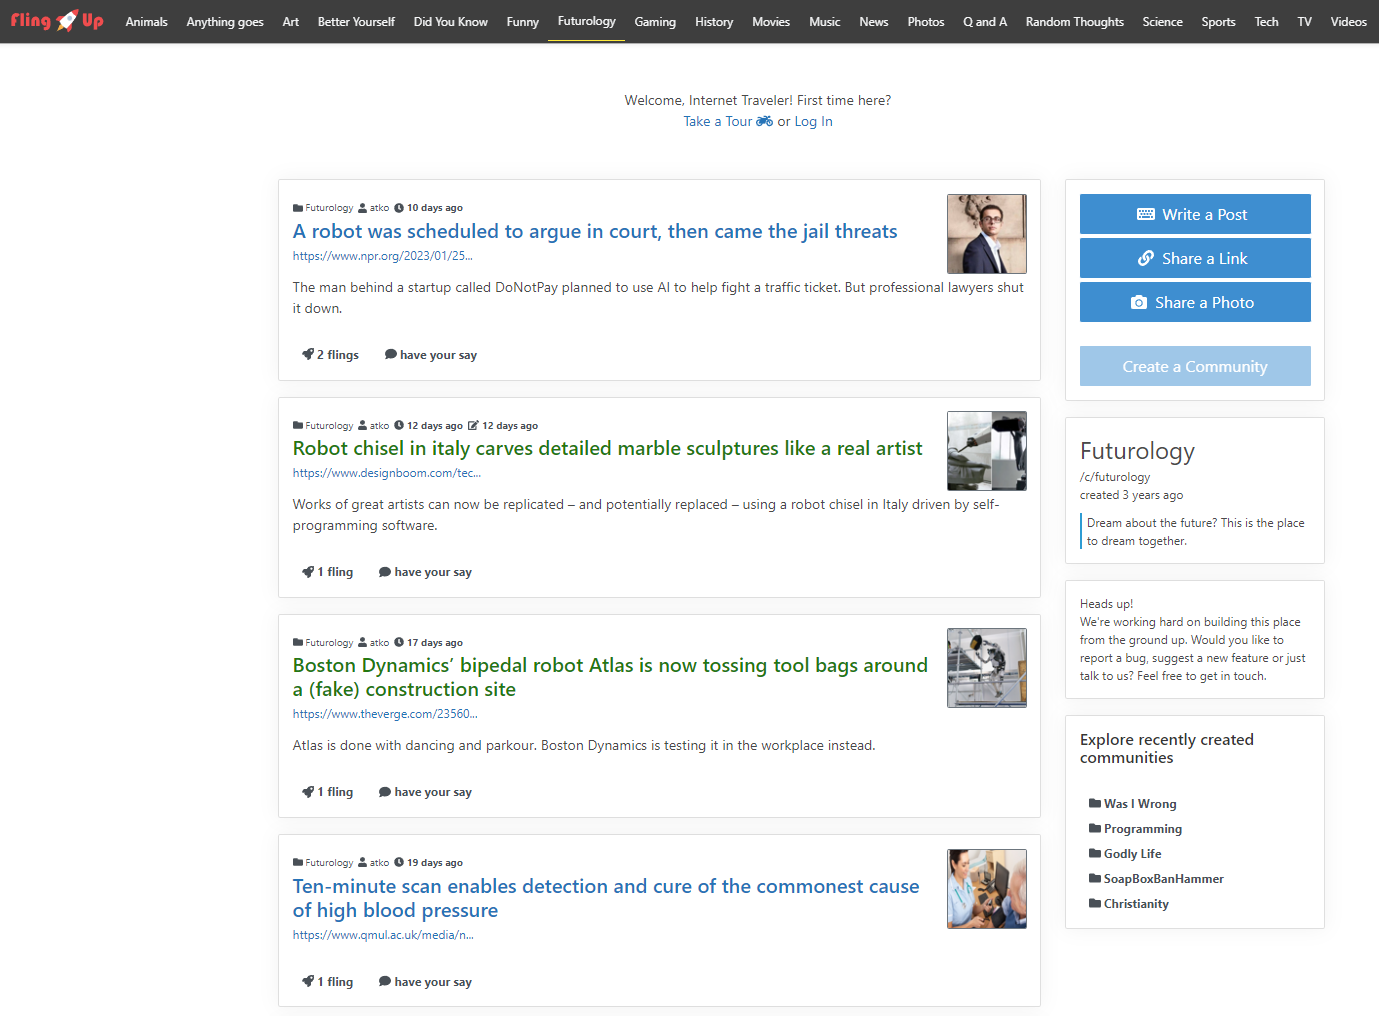Screen dimensions: 1379x1016
Task: Open the Q and A tab
Action: coord(985,21)
